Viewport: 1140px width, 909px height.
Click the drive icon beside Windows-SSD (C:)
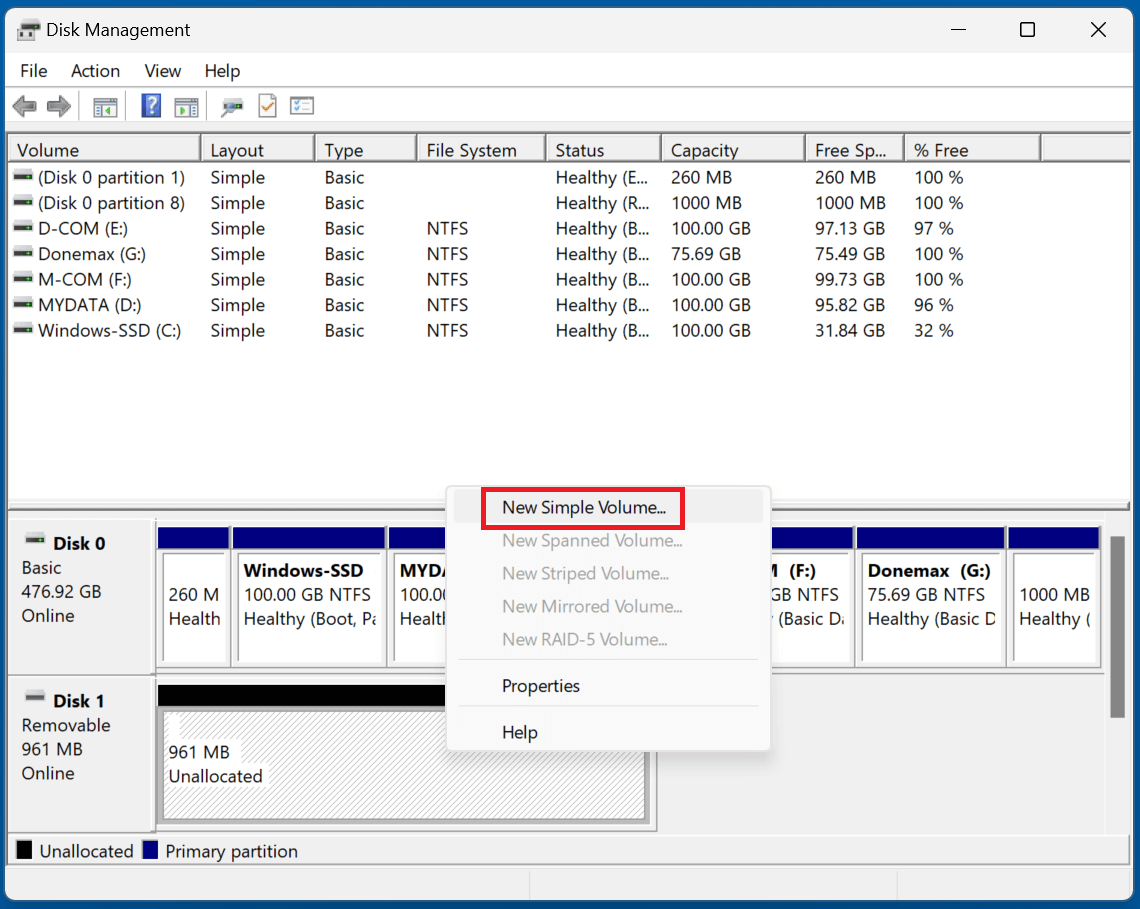click(x=24, y=330)
